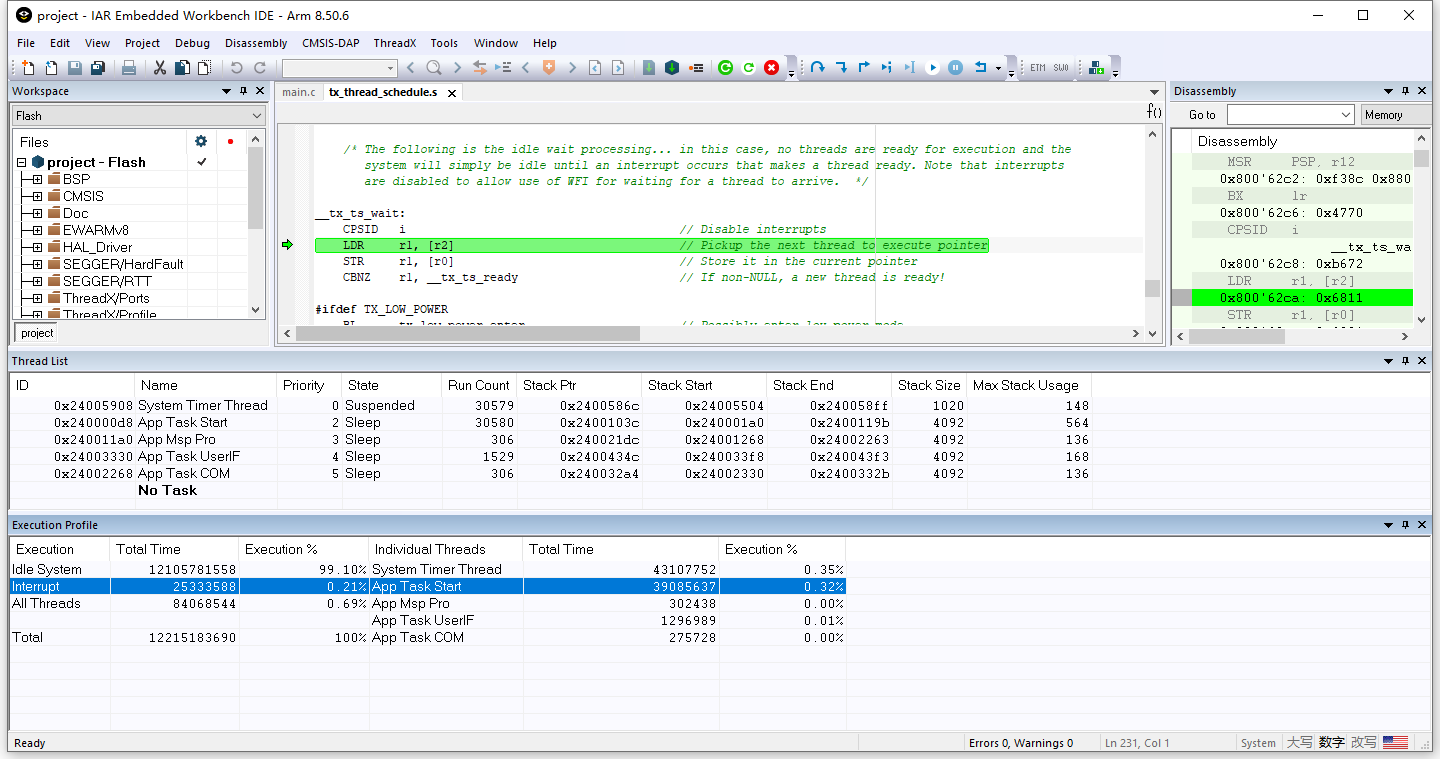Toggle a bookmark with the orange shield icon

(x=549, y=68)
